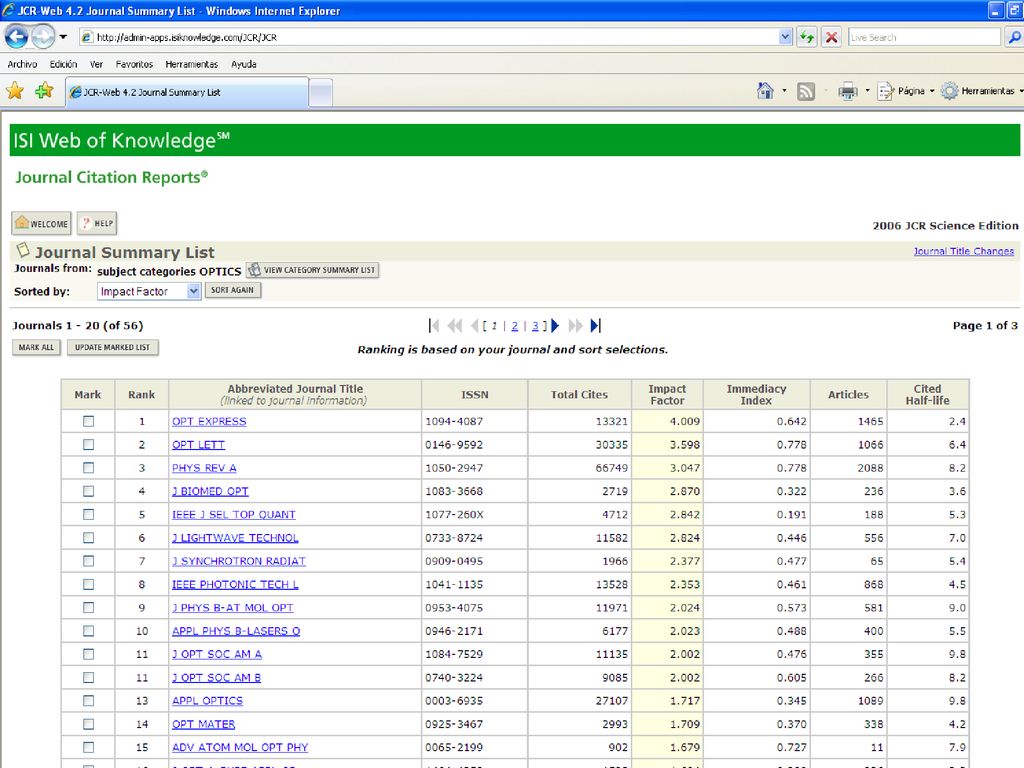Check the APPL OPTICS row checkbox
Screen dimensions: 1024x768
click(88, 701)
